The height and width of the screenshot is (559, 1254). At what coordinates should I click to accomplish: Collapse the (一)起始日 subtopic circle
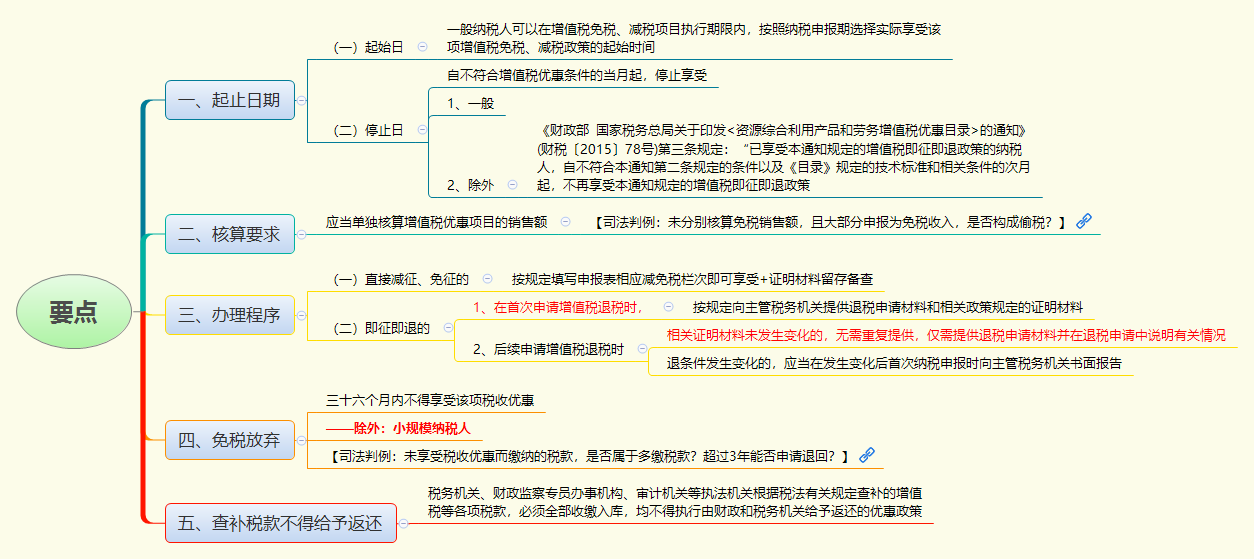coord(422,46)
